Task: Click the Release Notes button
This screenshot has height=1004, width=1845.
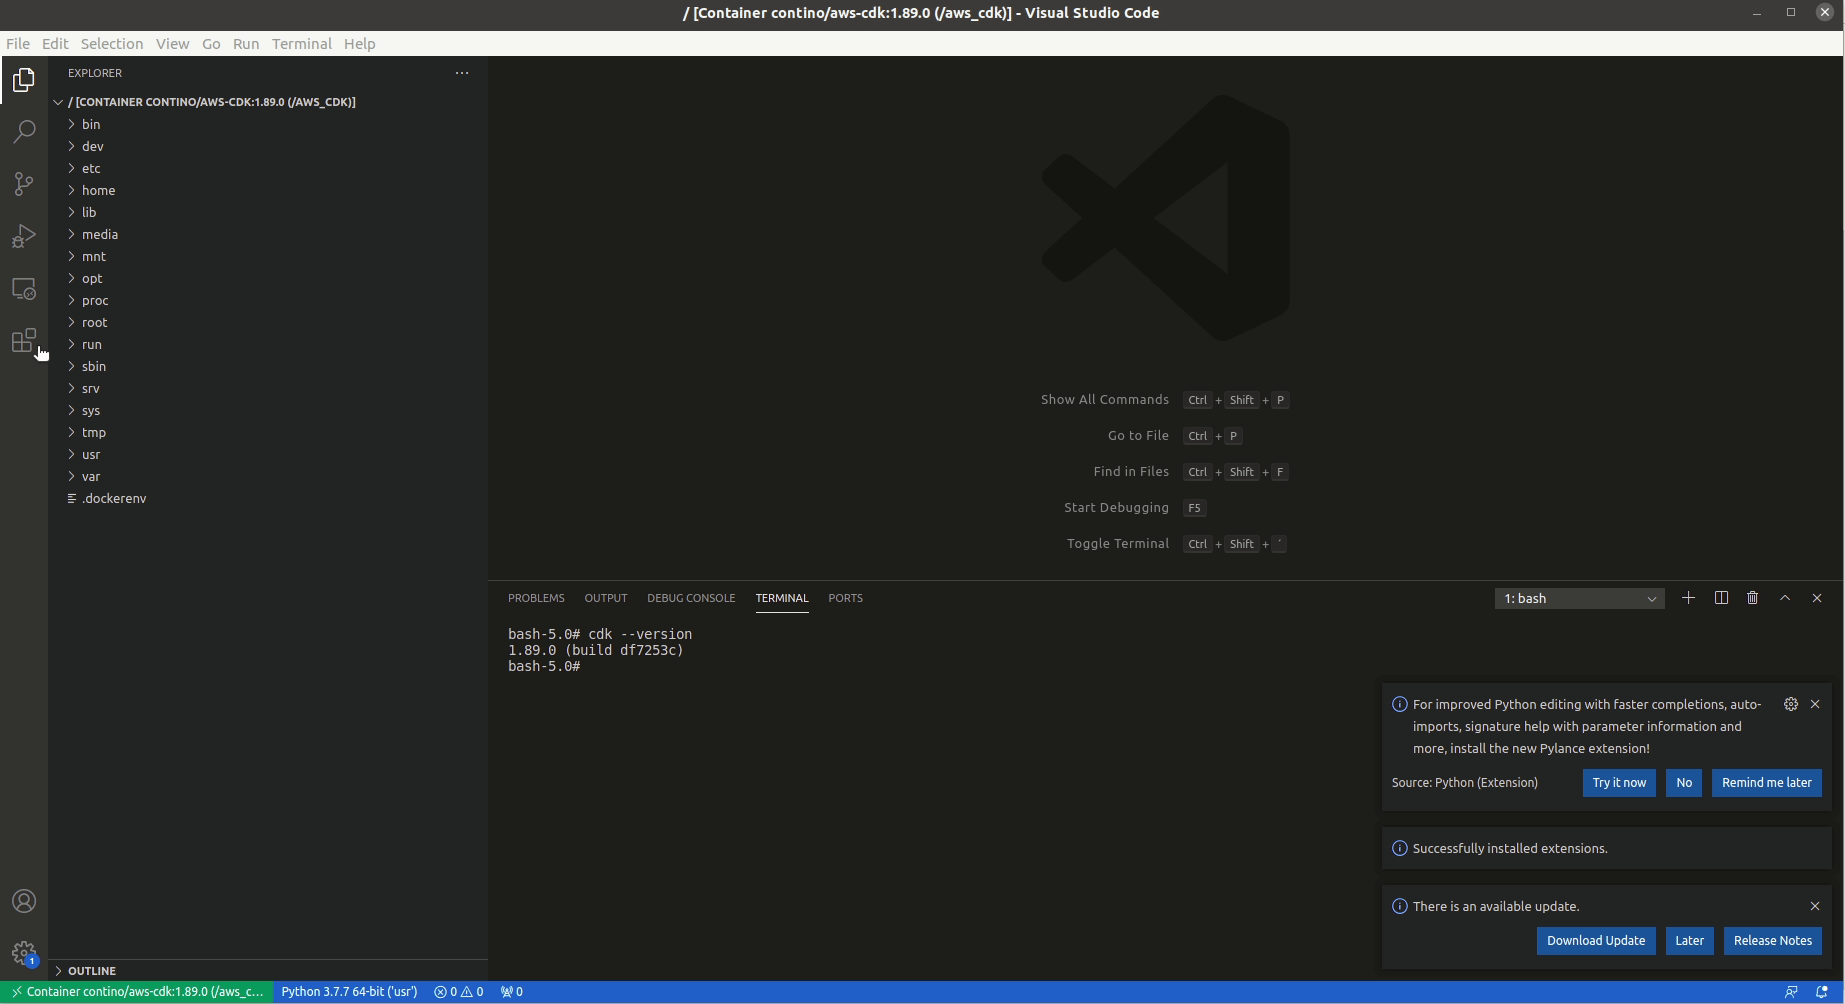Action: point(1772,940)
